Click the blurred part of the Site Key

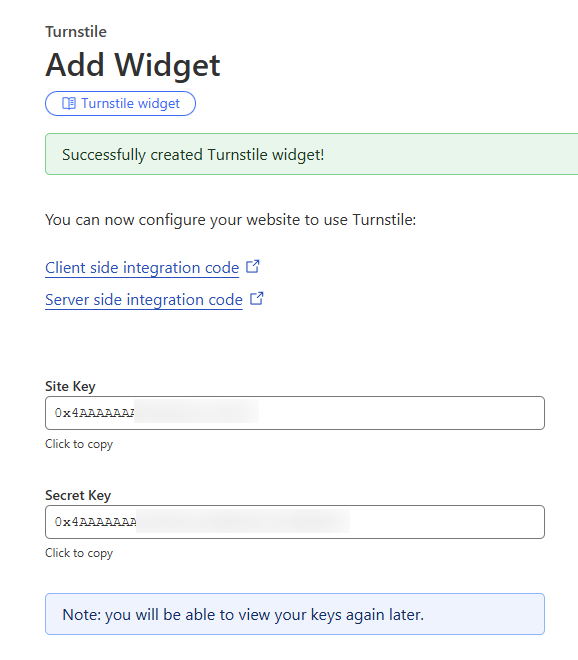[x=197, y=412]
